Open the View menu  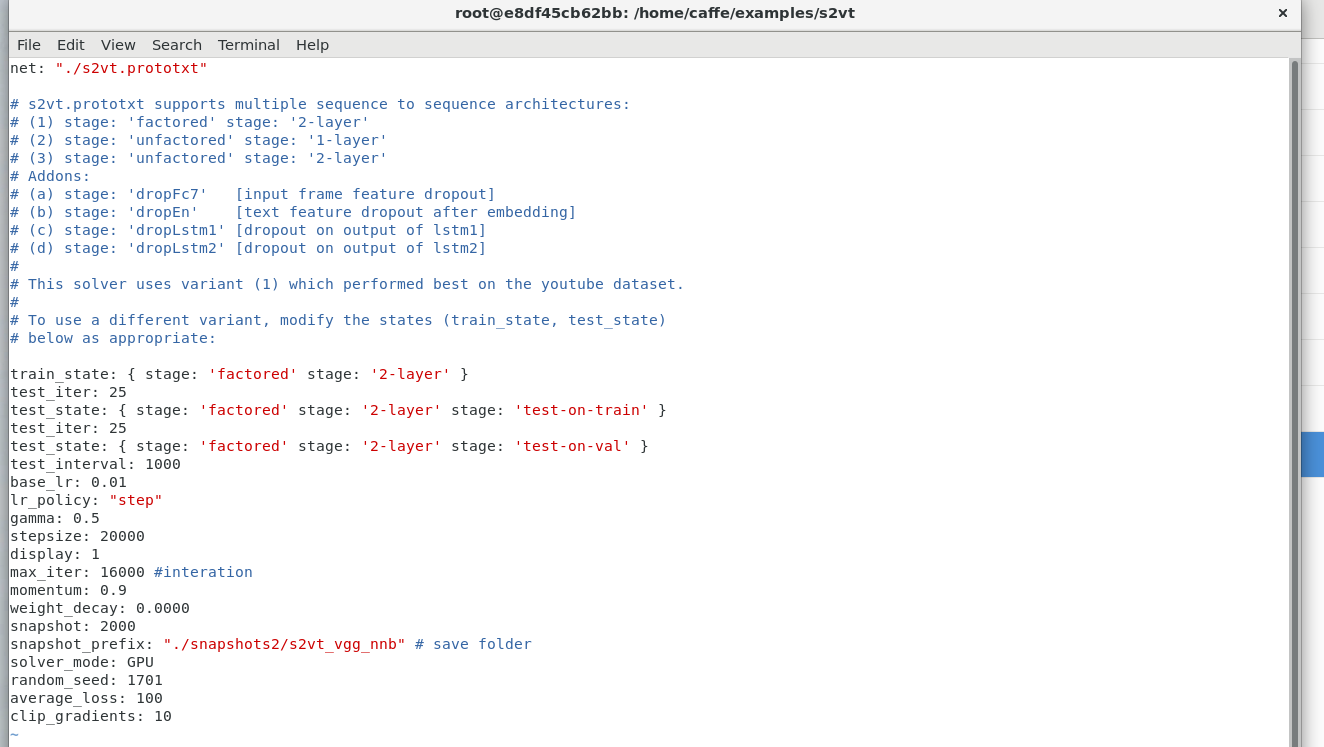click(117, 44)
